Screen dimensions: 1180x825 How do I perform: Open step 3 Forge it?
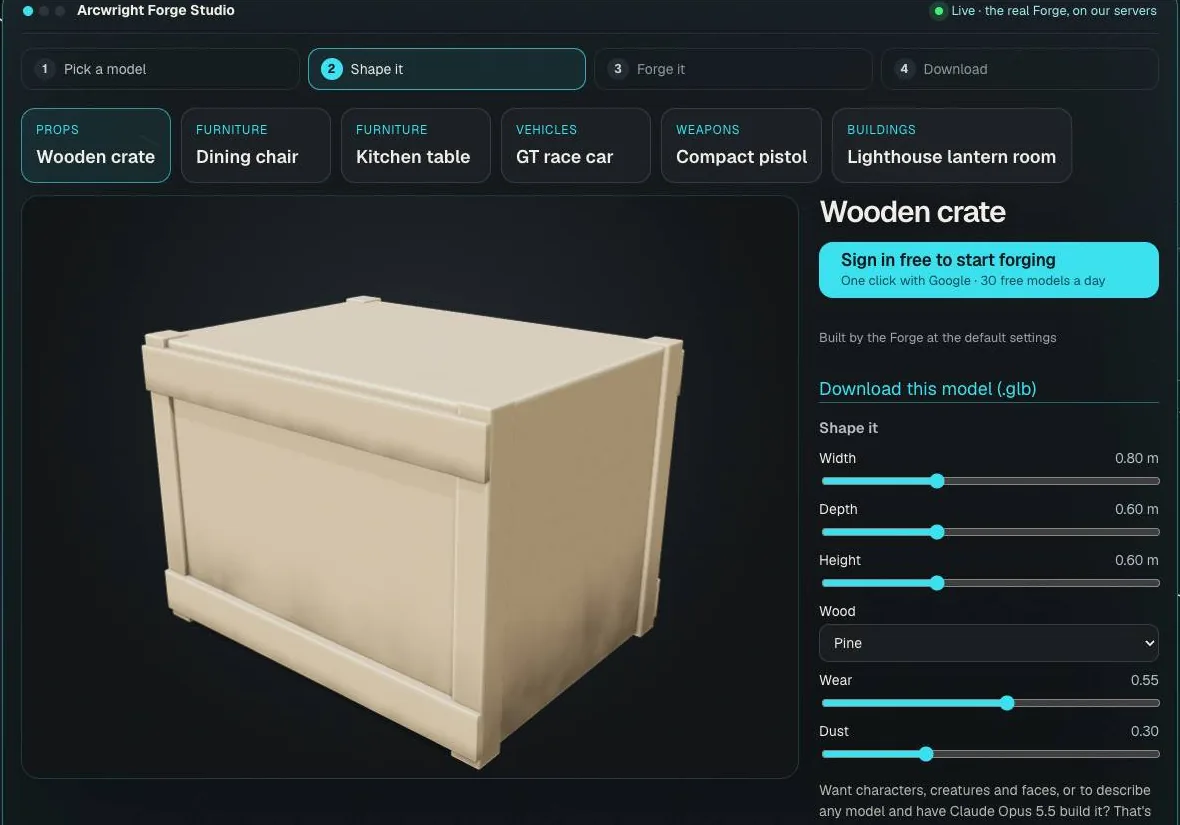click(x=733, y=69)
